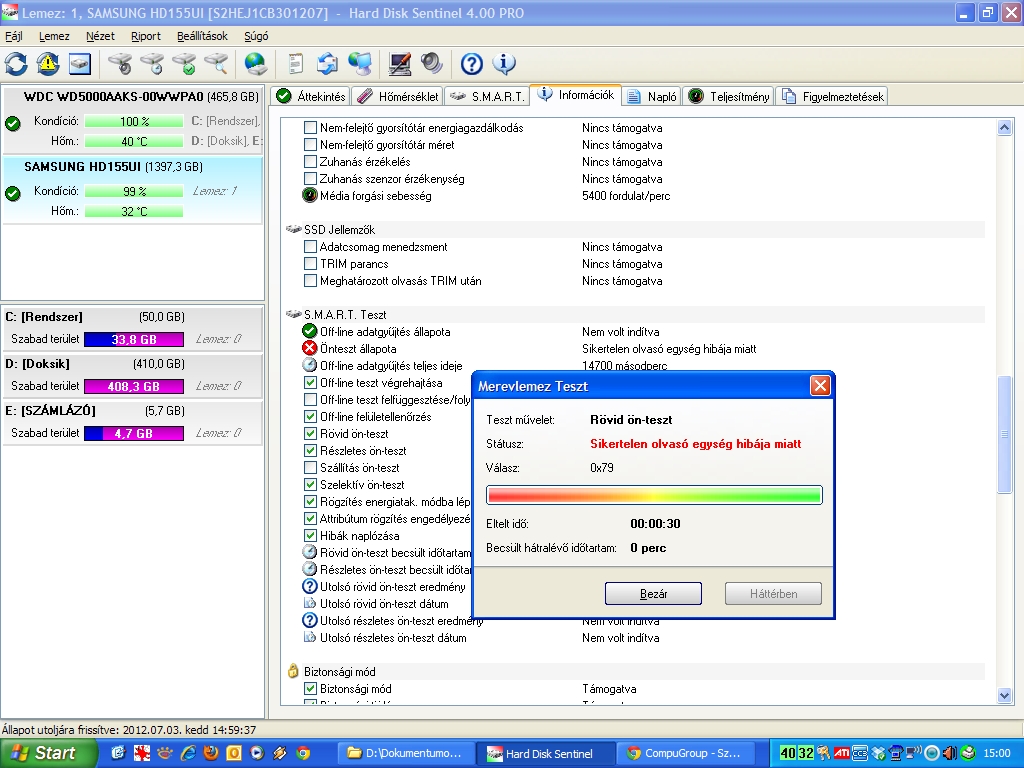Switch to the Teljesítmény tab

coord(730,97)
